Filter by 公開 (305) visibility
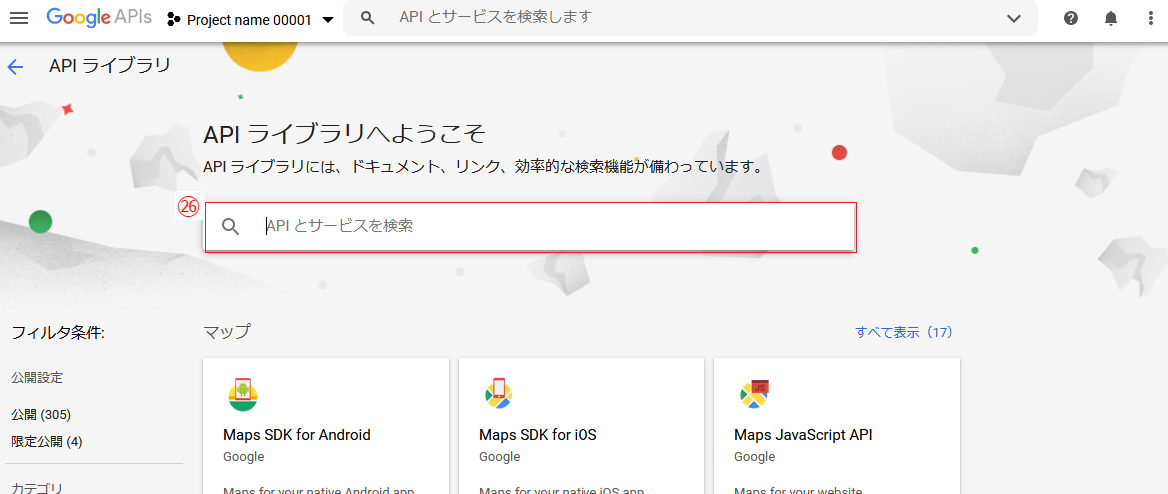This screenshot has height=494, width=1168. 41,414
